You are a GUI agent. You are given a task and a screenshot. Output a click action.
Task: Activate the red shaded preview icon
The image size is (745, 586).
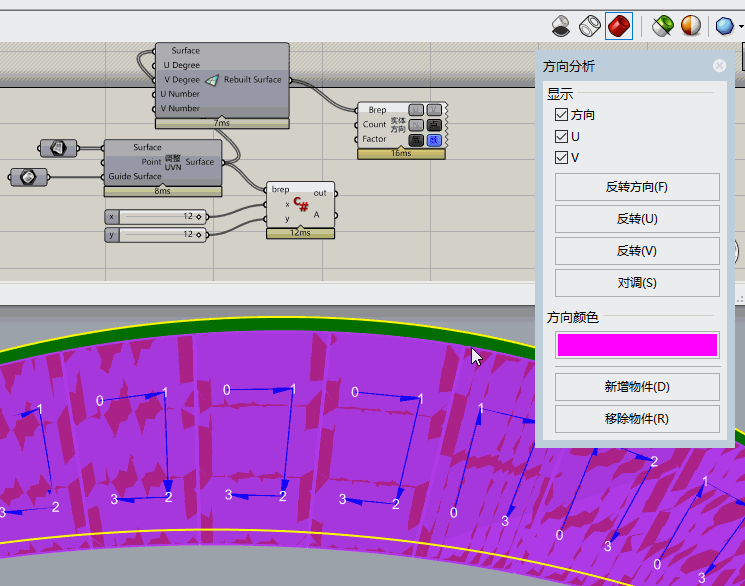[619, 26]
